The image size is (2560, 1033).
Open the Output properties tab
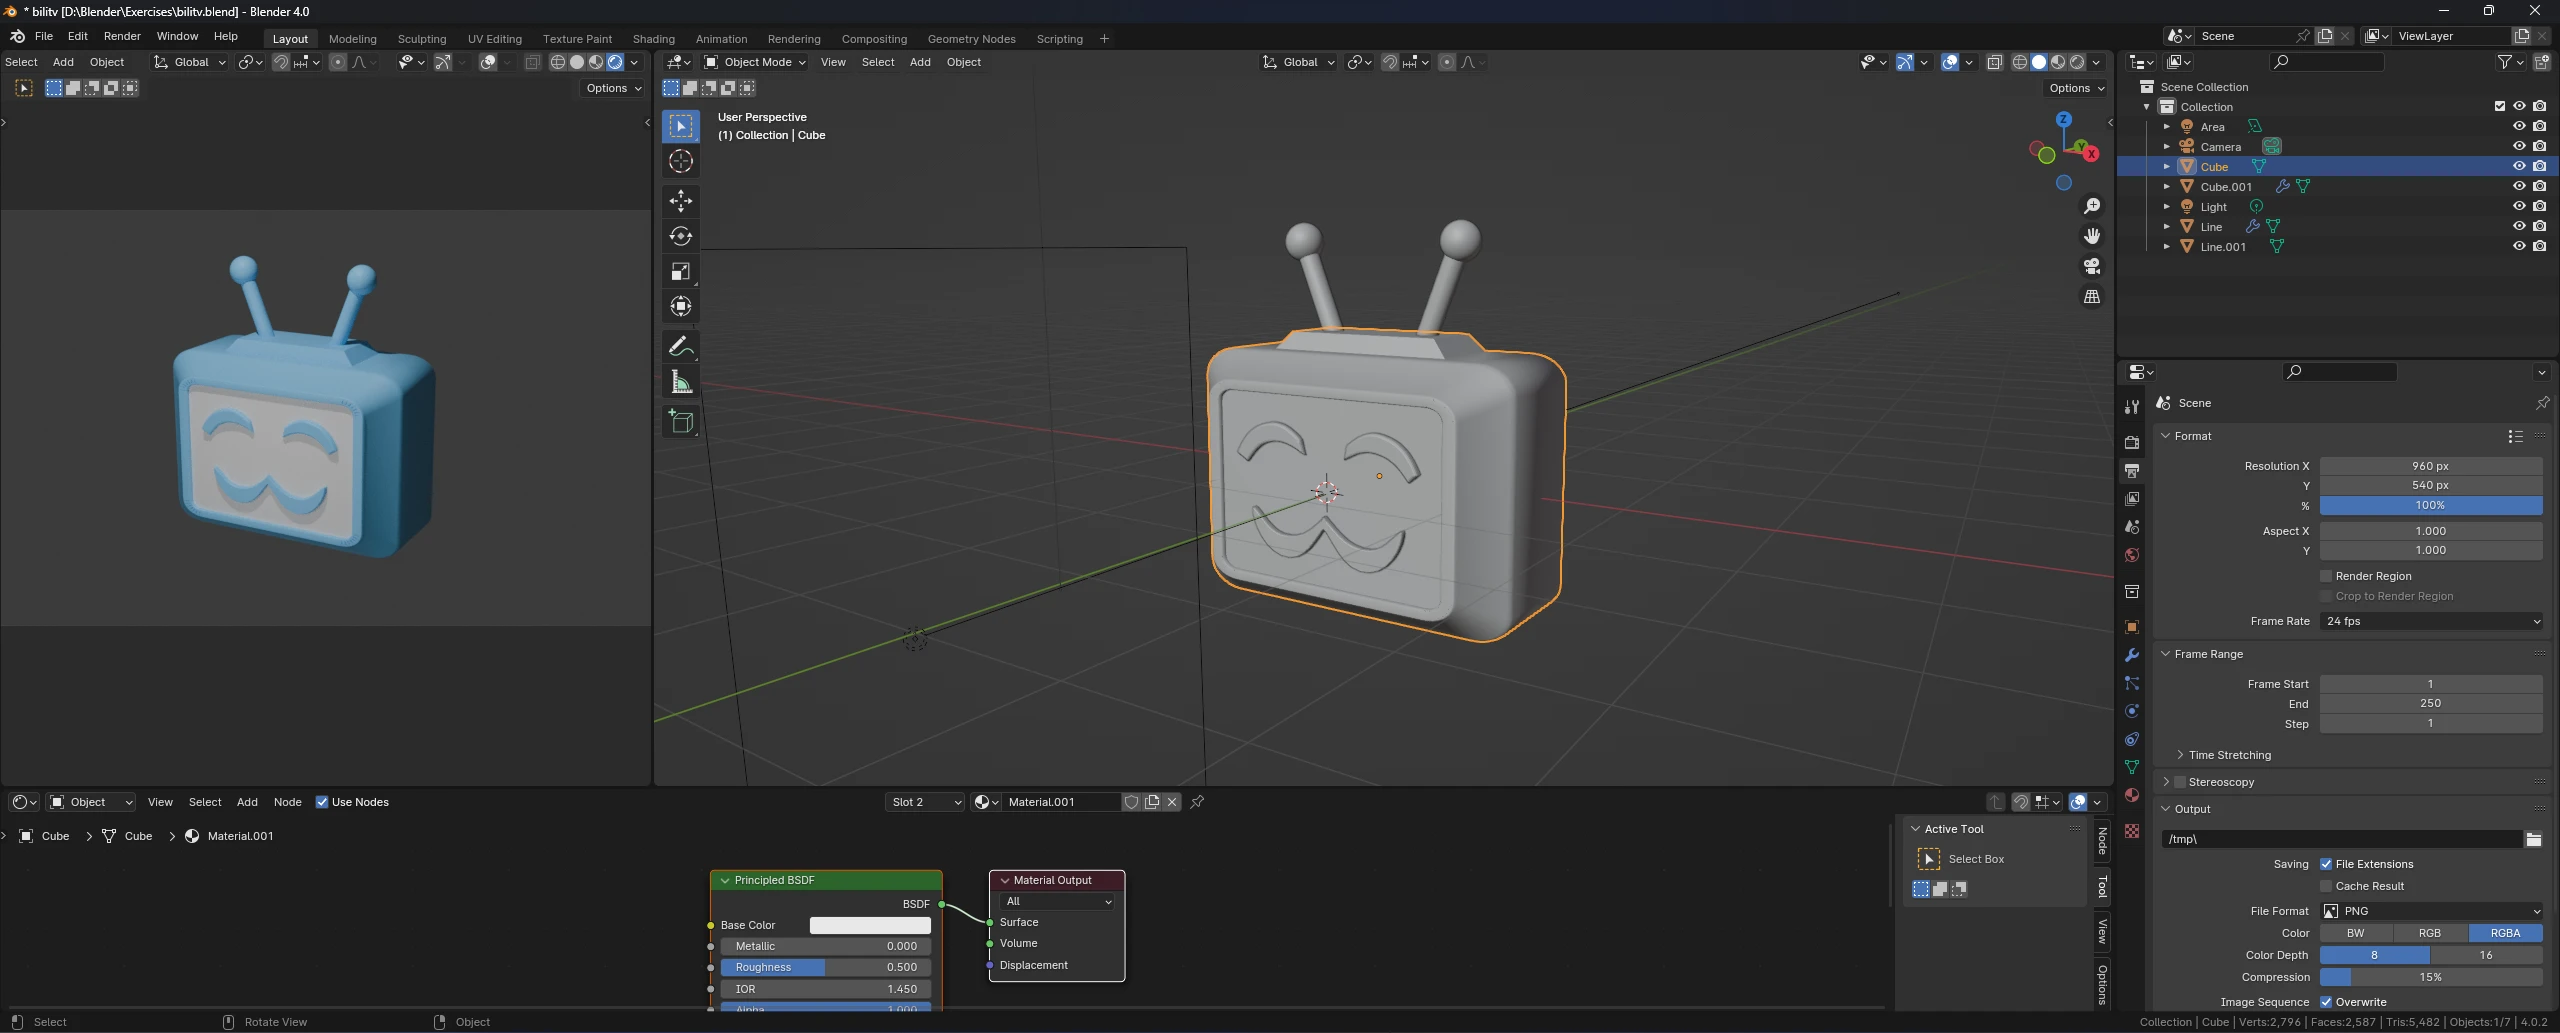coord(2131,470)
